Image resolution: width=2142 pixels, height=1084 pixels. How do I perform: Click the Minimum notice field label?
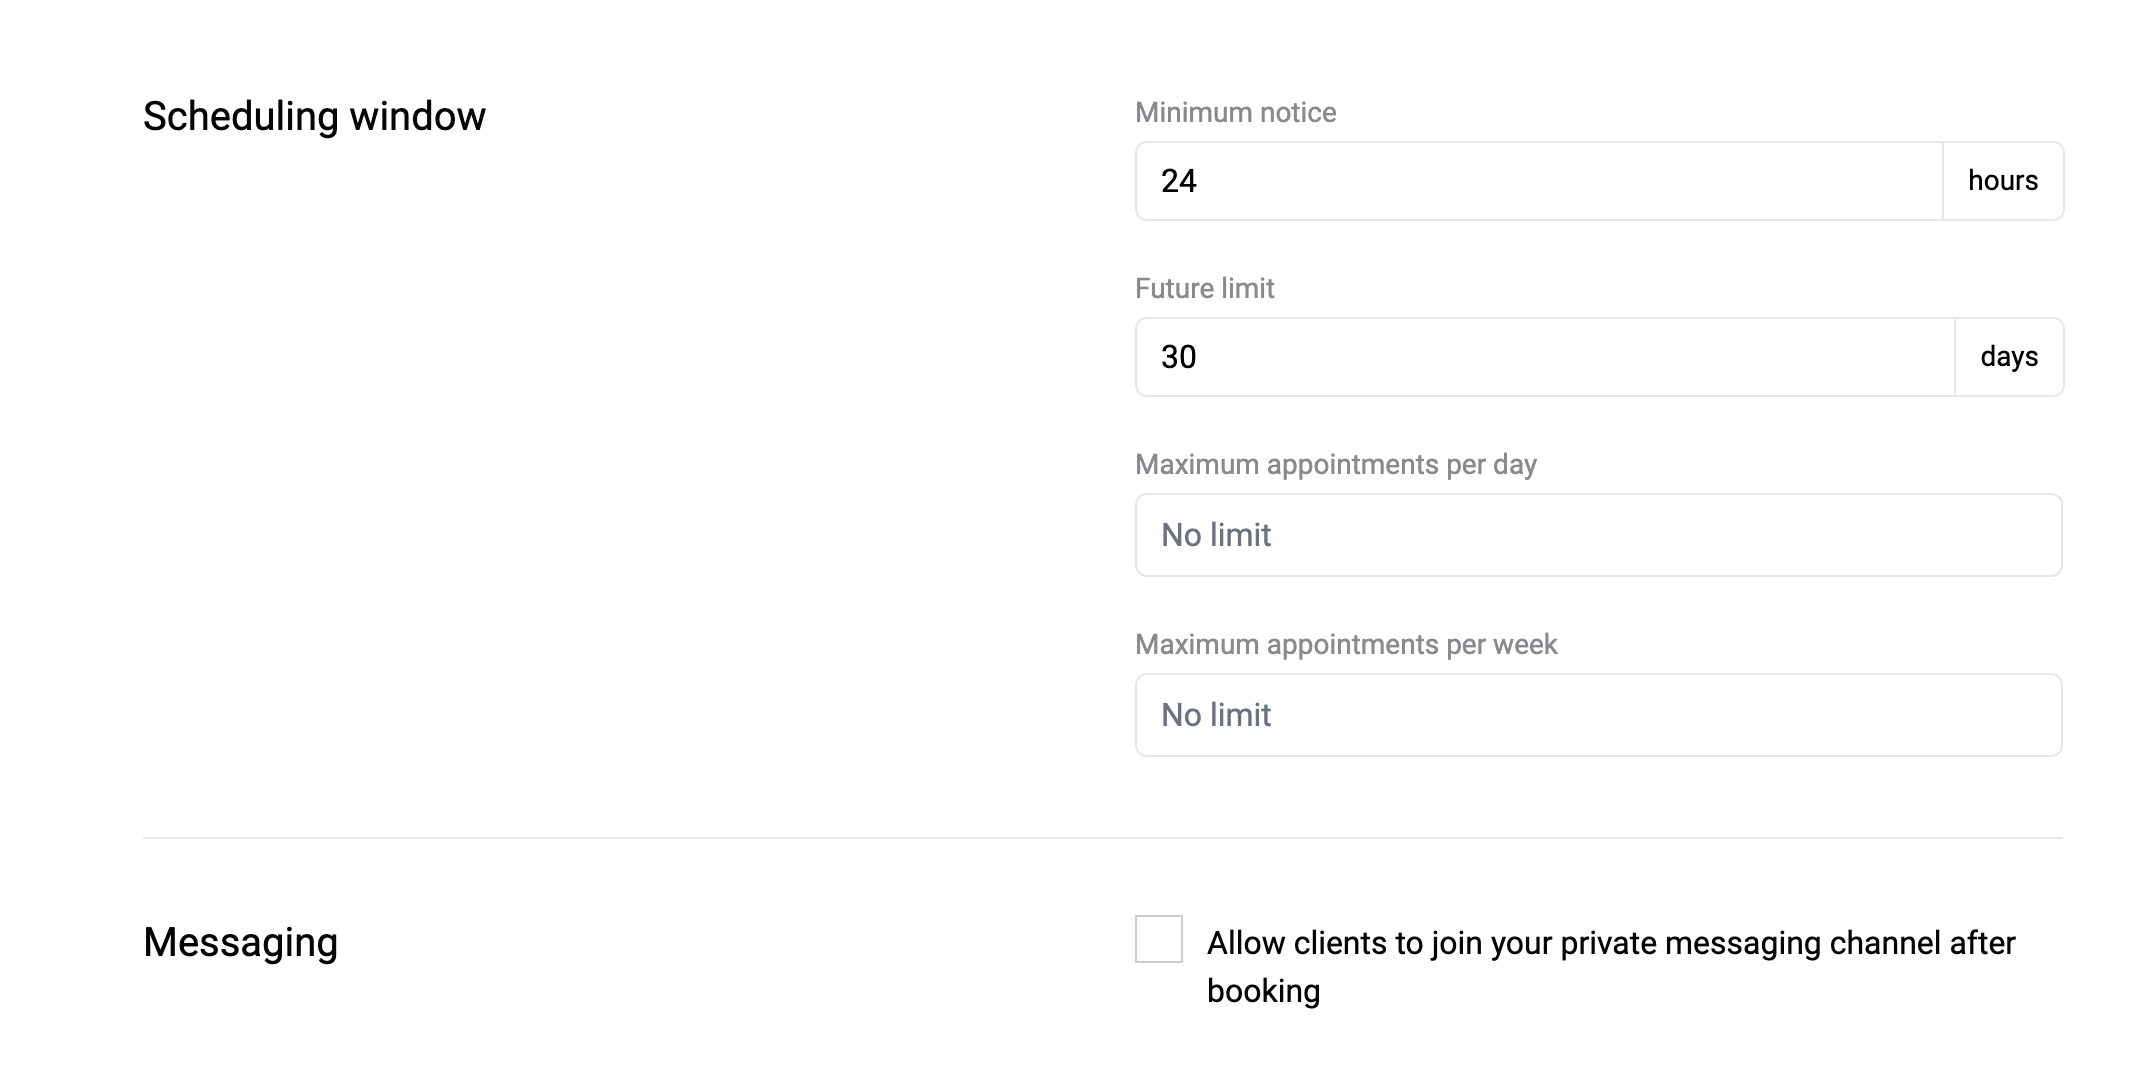click(1235, 112)
